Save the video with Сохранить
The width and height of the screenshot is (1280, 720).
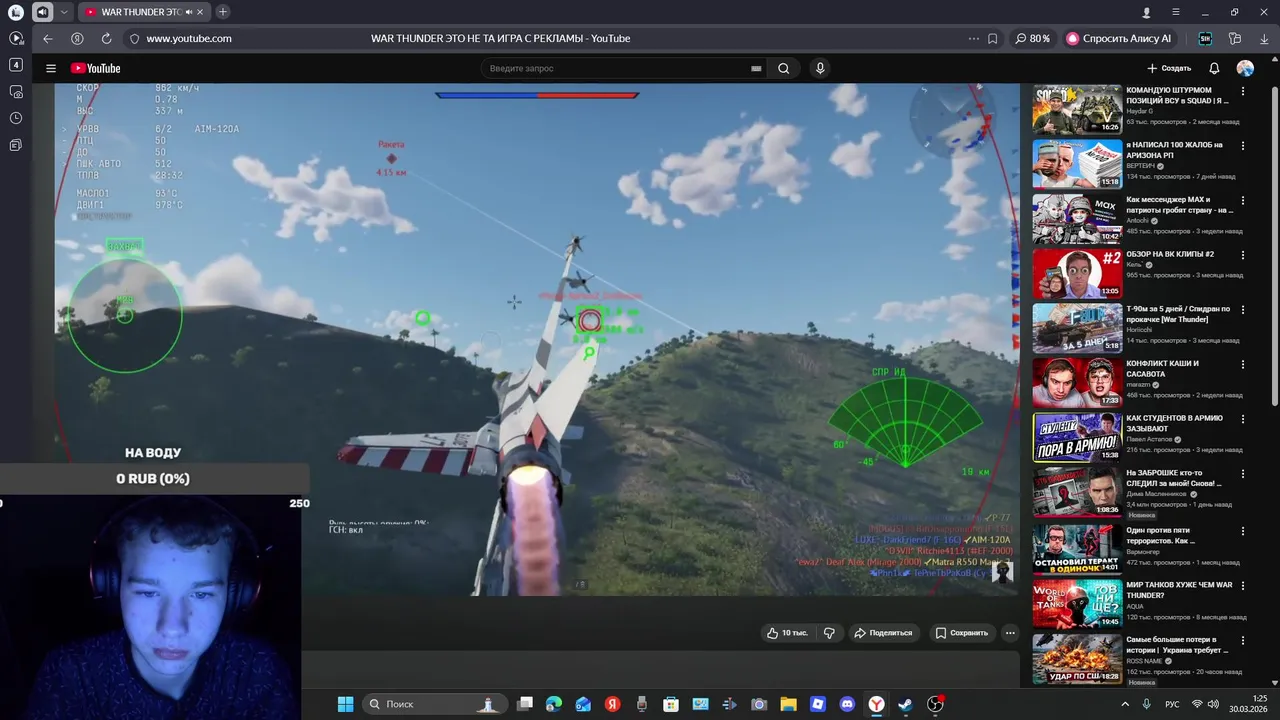(x=961, y=633)
